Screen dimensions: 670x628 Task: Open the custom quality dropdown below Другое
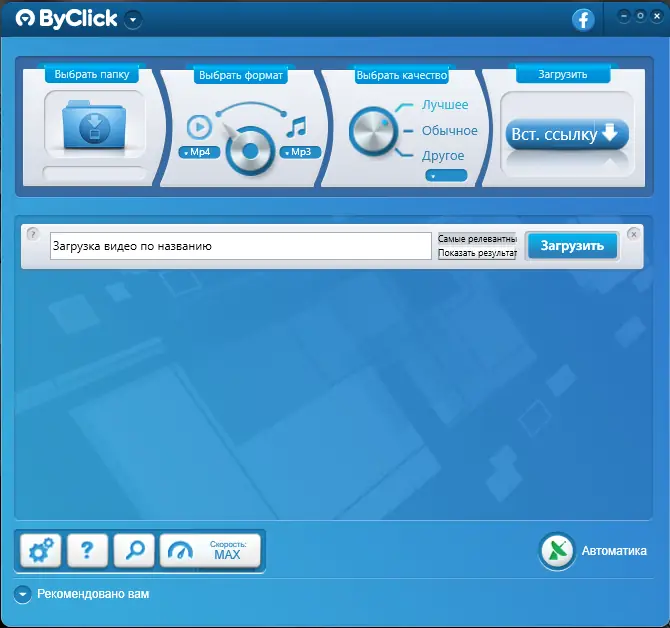pos(446,176)
